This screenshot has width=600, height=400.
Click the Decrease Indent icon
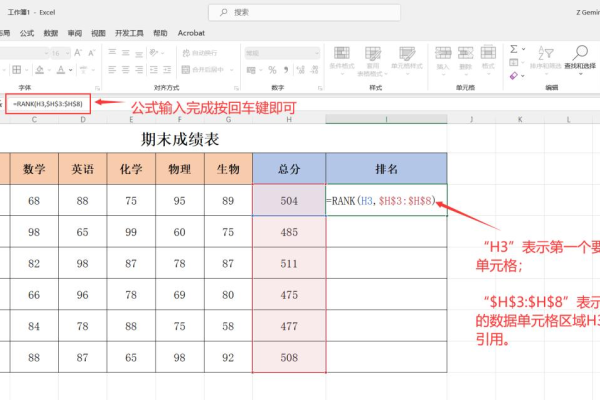point(153,69)
